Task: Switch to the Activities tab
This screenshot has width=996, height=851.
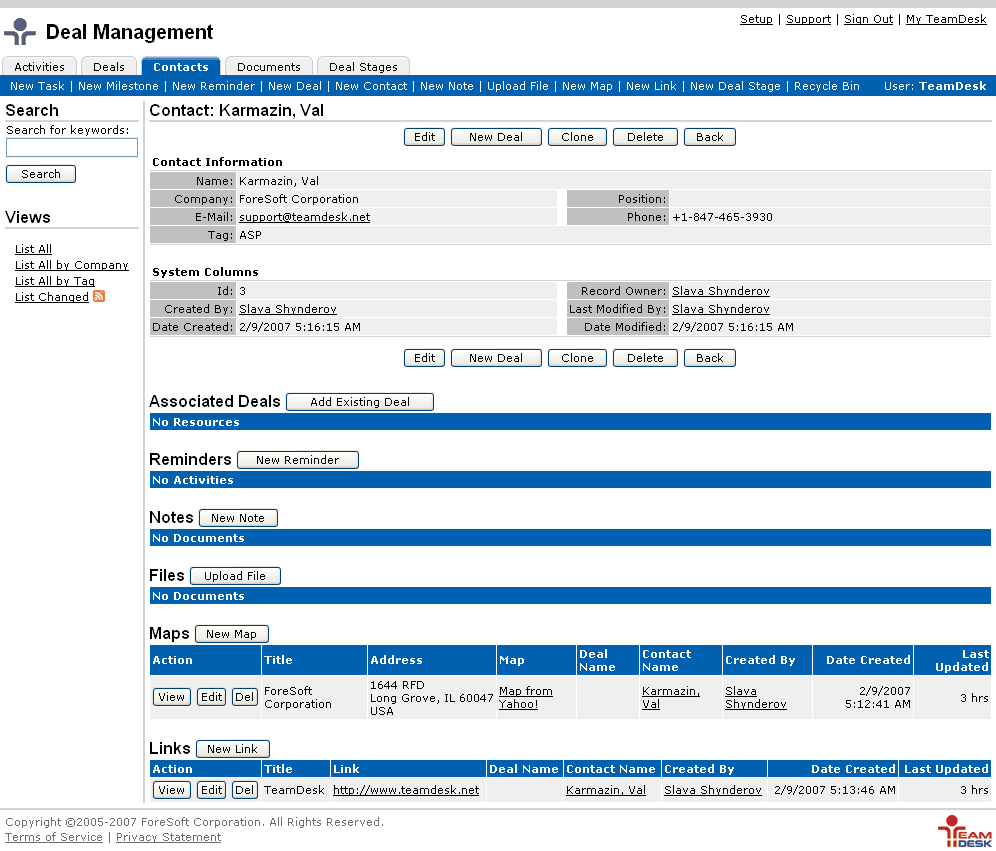Action: click(x=39, y=67)
